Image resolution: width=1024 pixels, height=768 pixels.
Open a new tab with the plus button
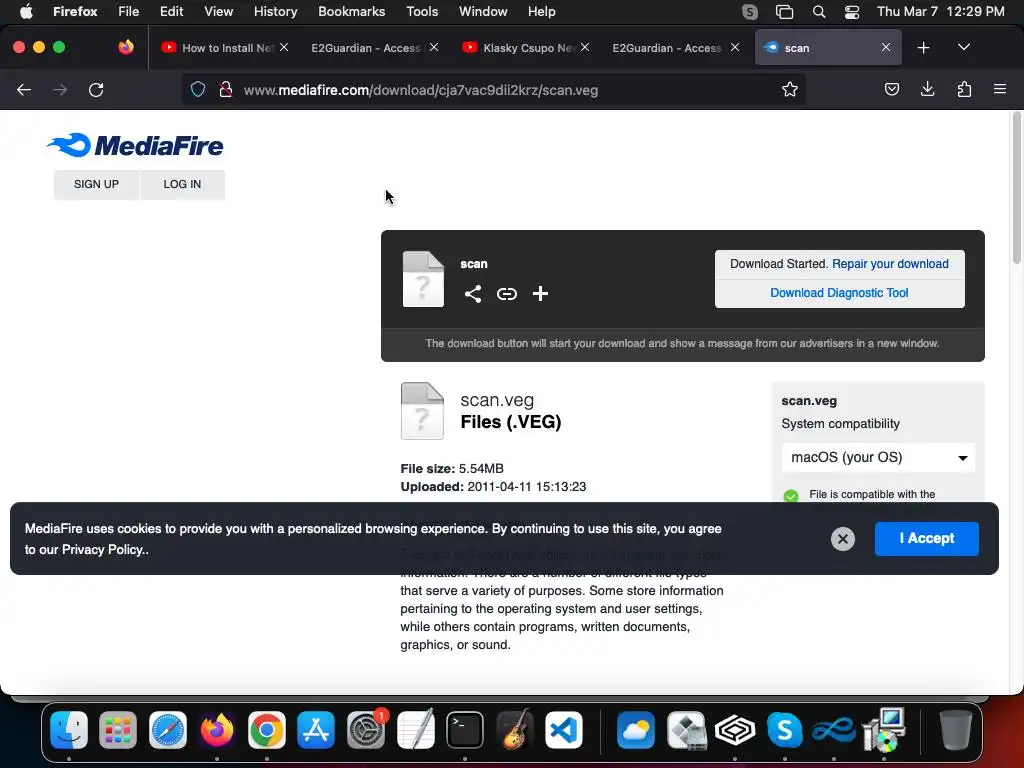923,48
